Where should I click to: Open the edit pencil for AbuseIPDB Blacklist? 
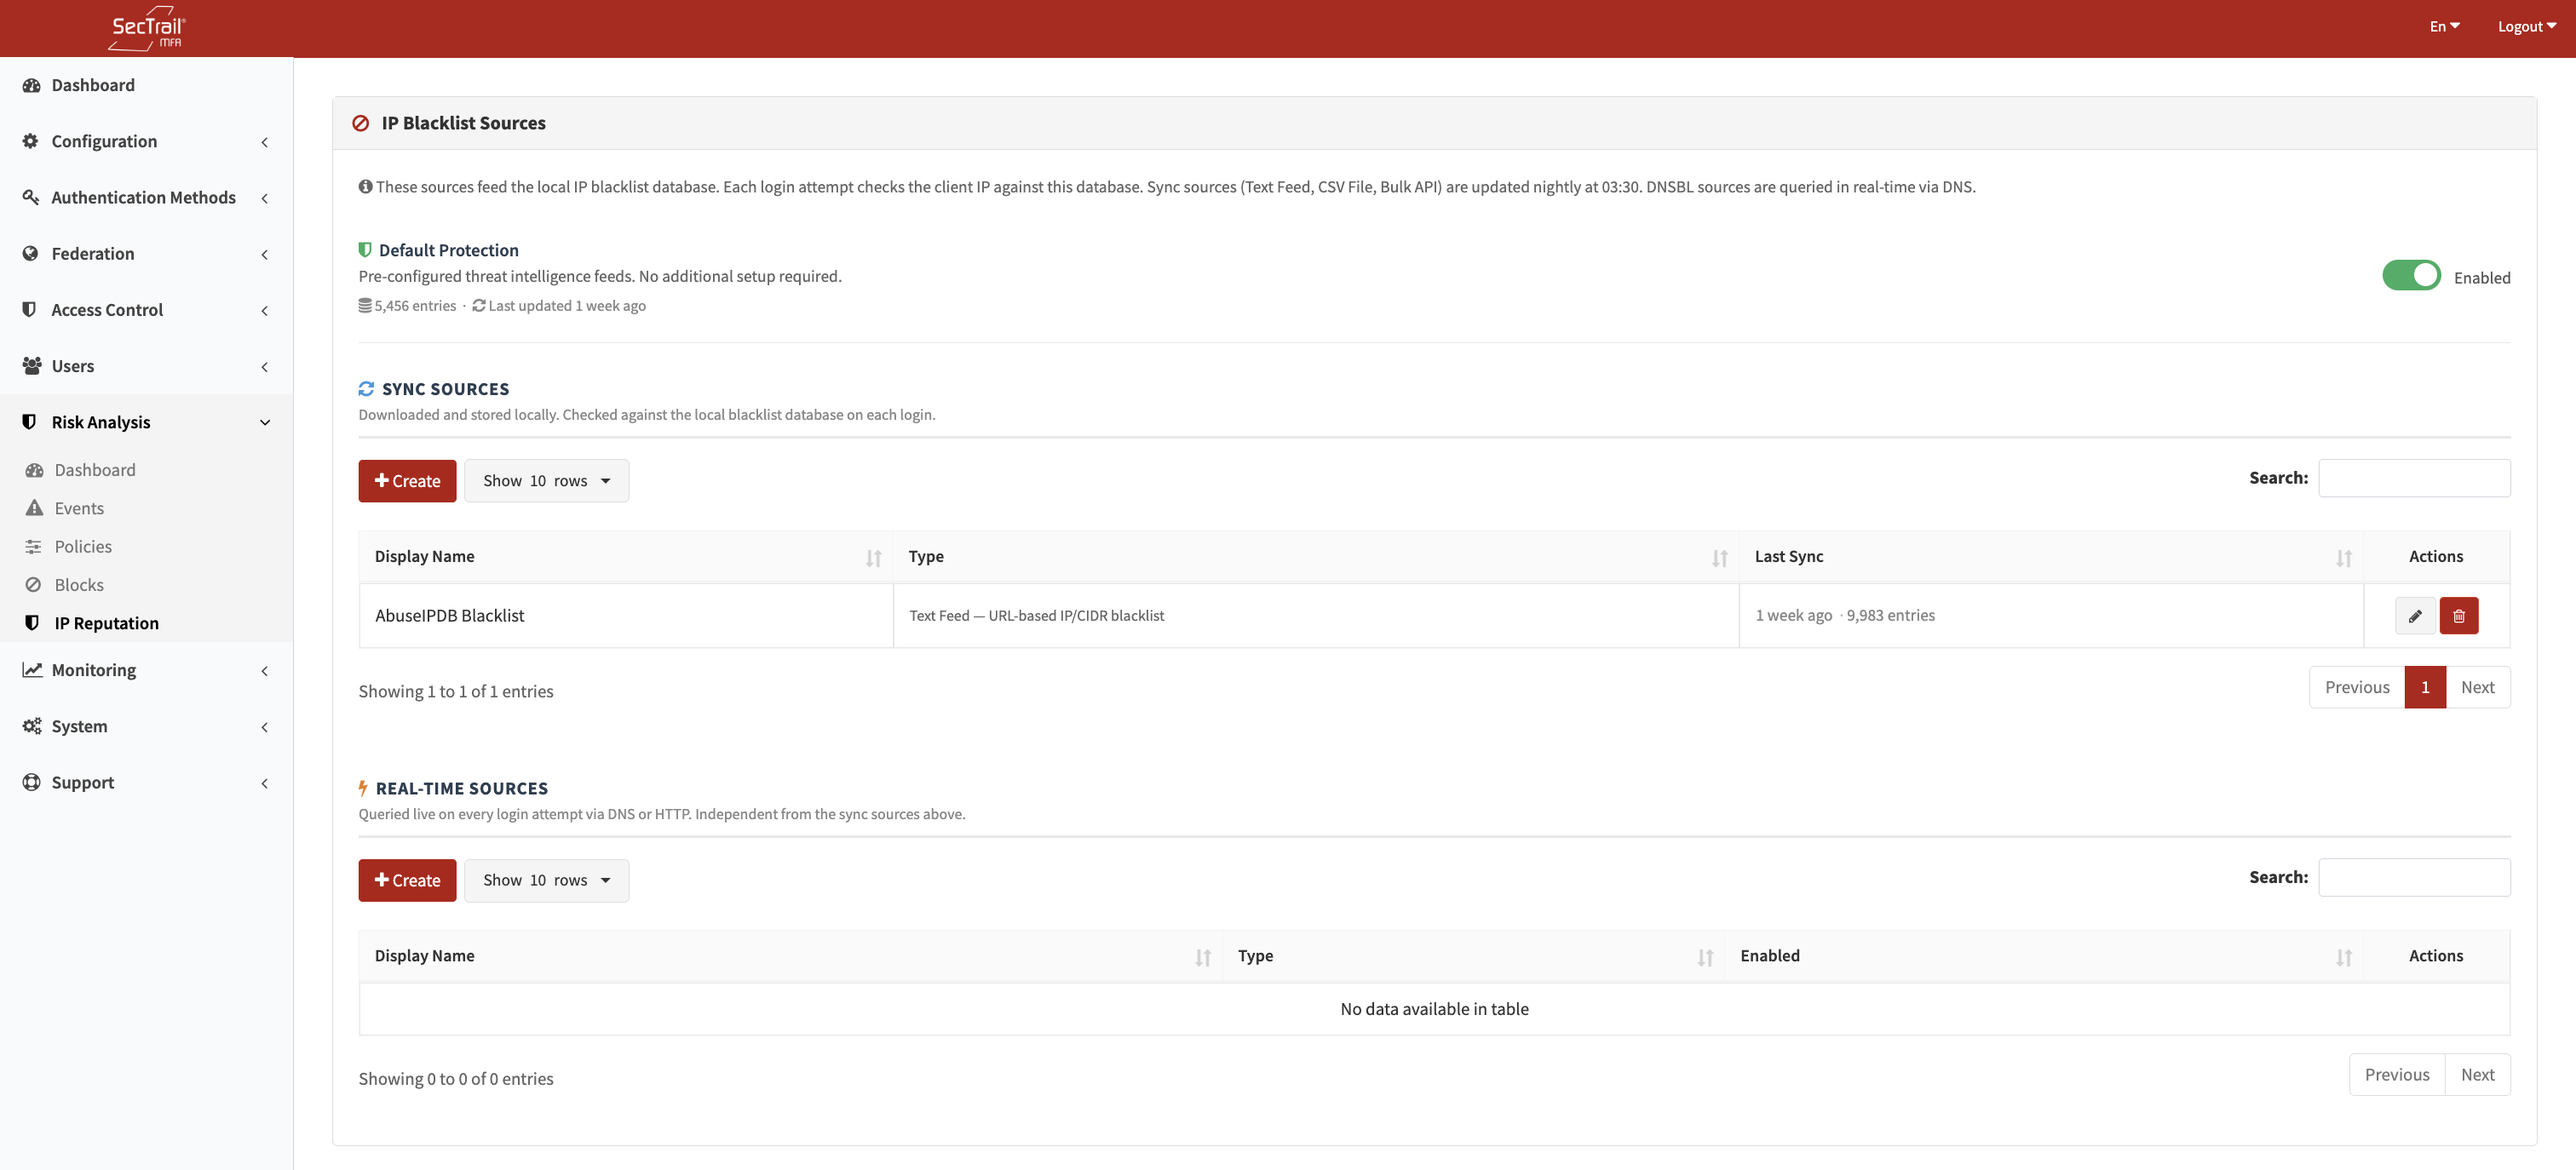point(2416,615)
